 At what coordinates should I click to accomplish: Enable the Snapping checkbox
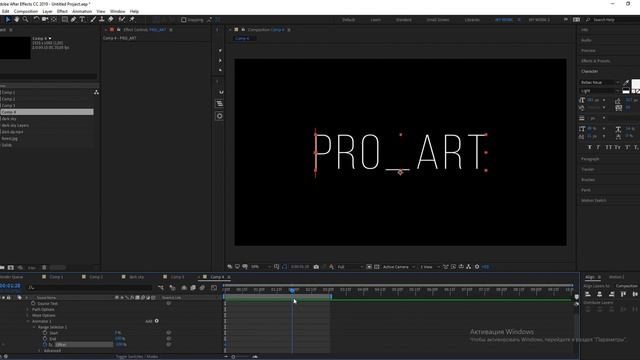coord(184,20)
